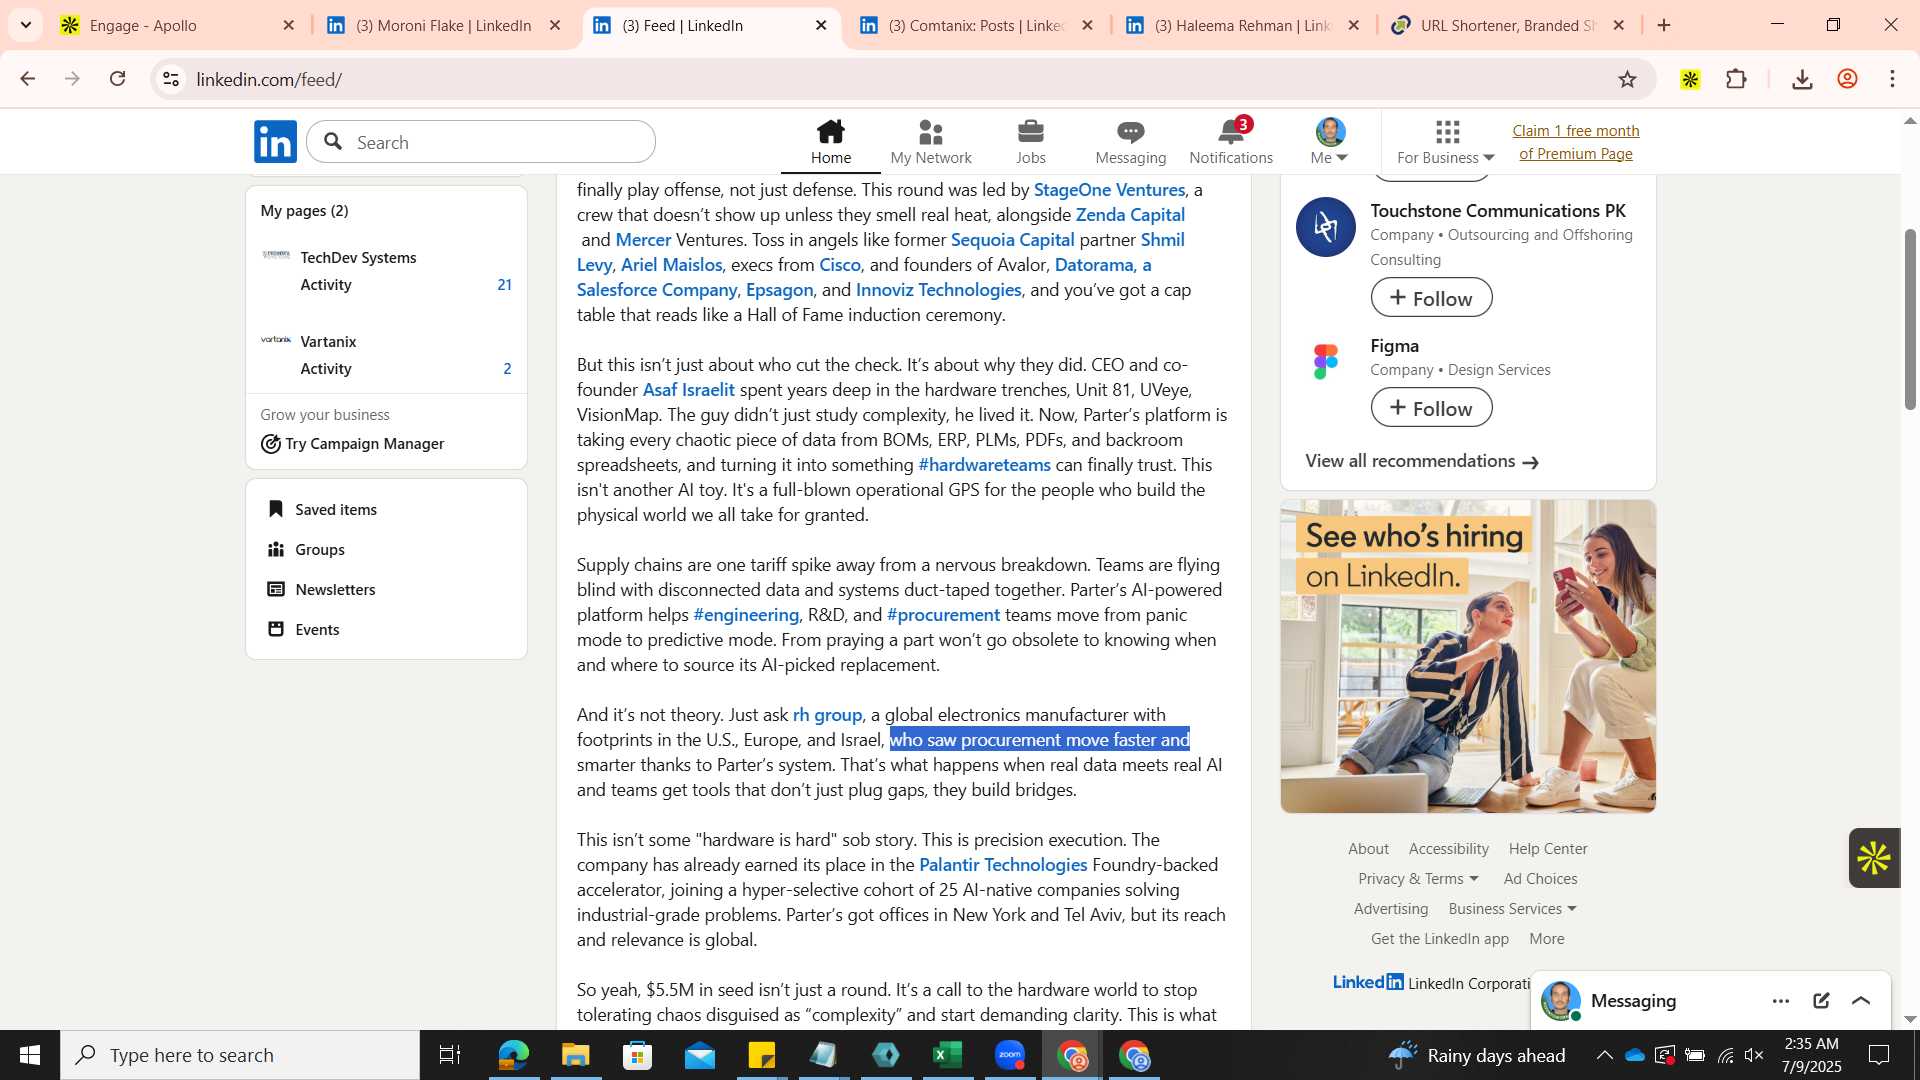Open the Sequoia Capital mention
Image resolution: width=1920 pixels, height=1080 pixels.
[x=1012, y=239]
